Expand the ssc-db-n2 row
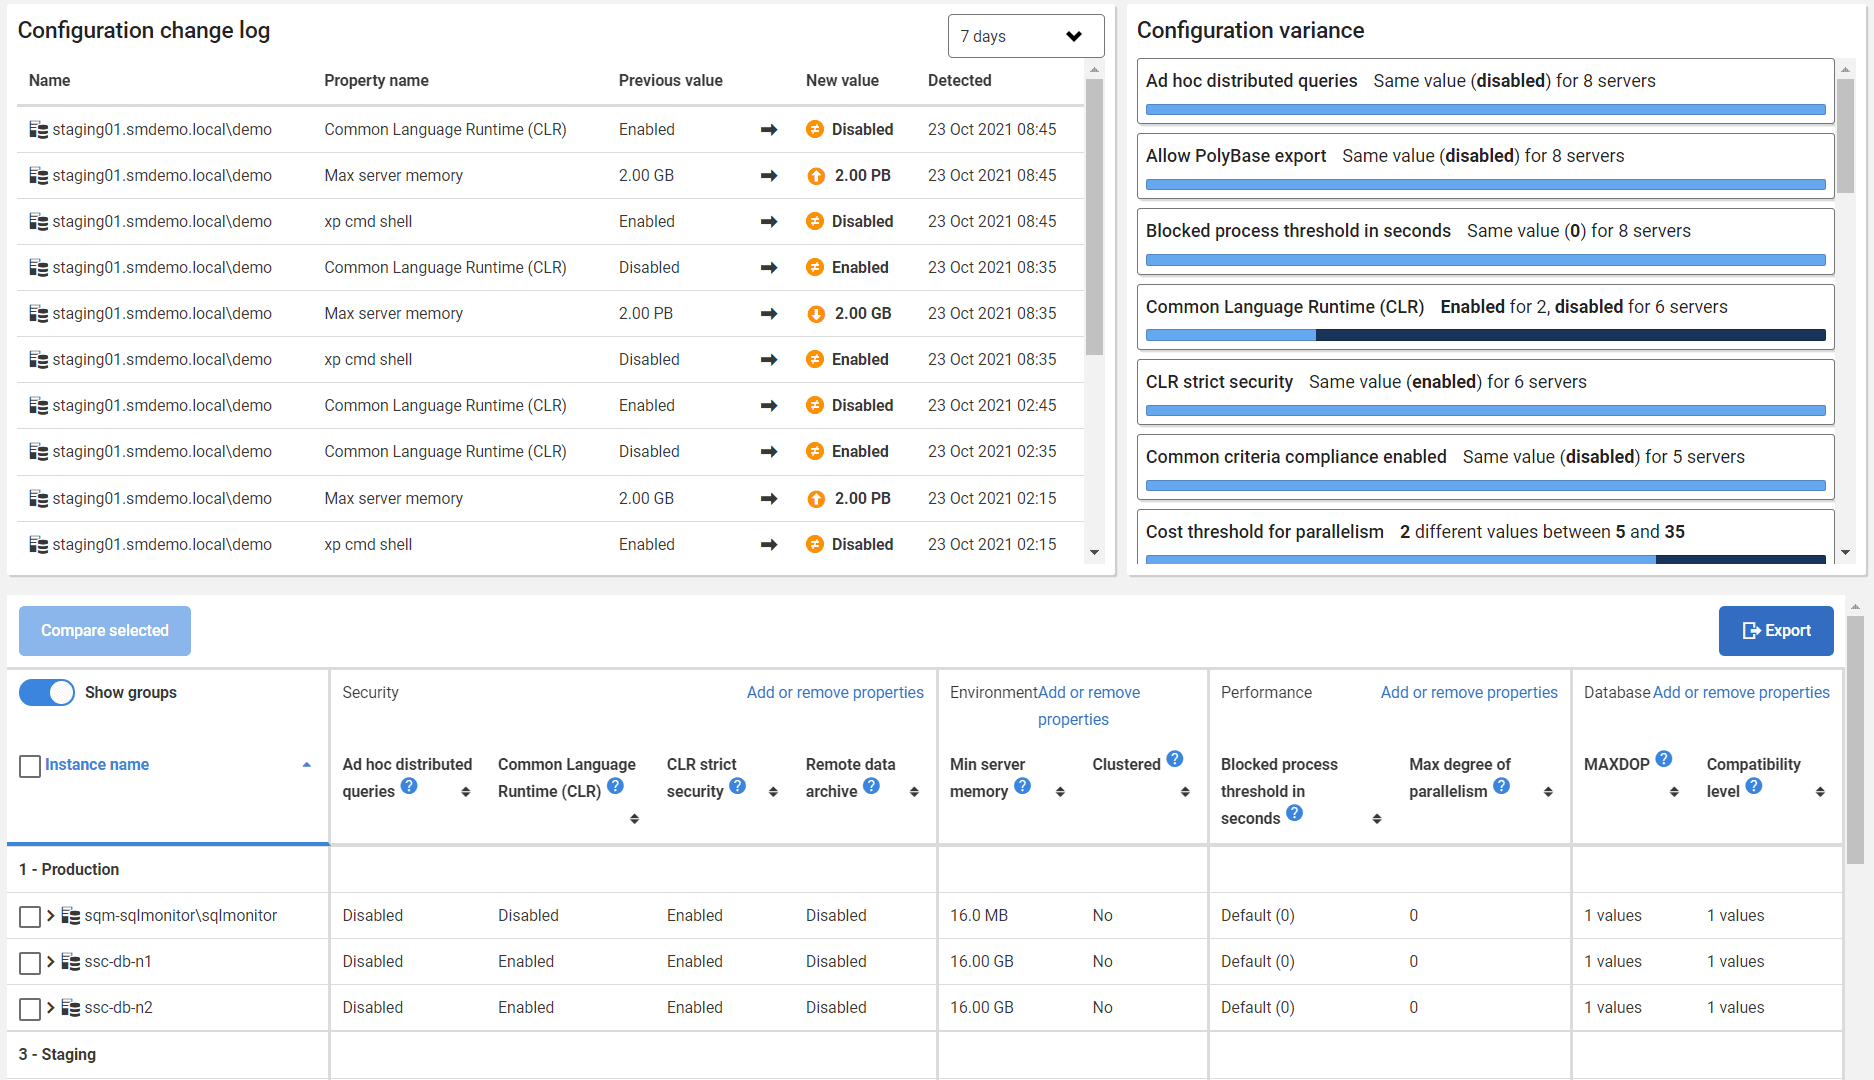The height and width of the screenshot is (1080, 1874). (x=50, y=1008)
